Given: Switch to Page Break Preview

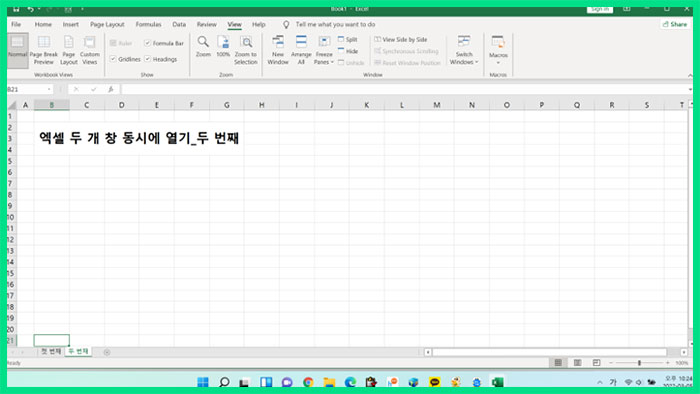Looking at the screenshot, I should pos(44,50).
